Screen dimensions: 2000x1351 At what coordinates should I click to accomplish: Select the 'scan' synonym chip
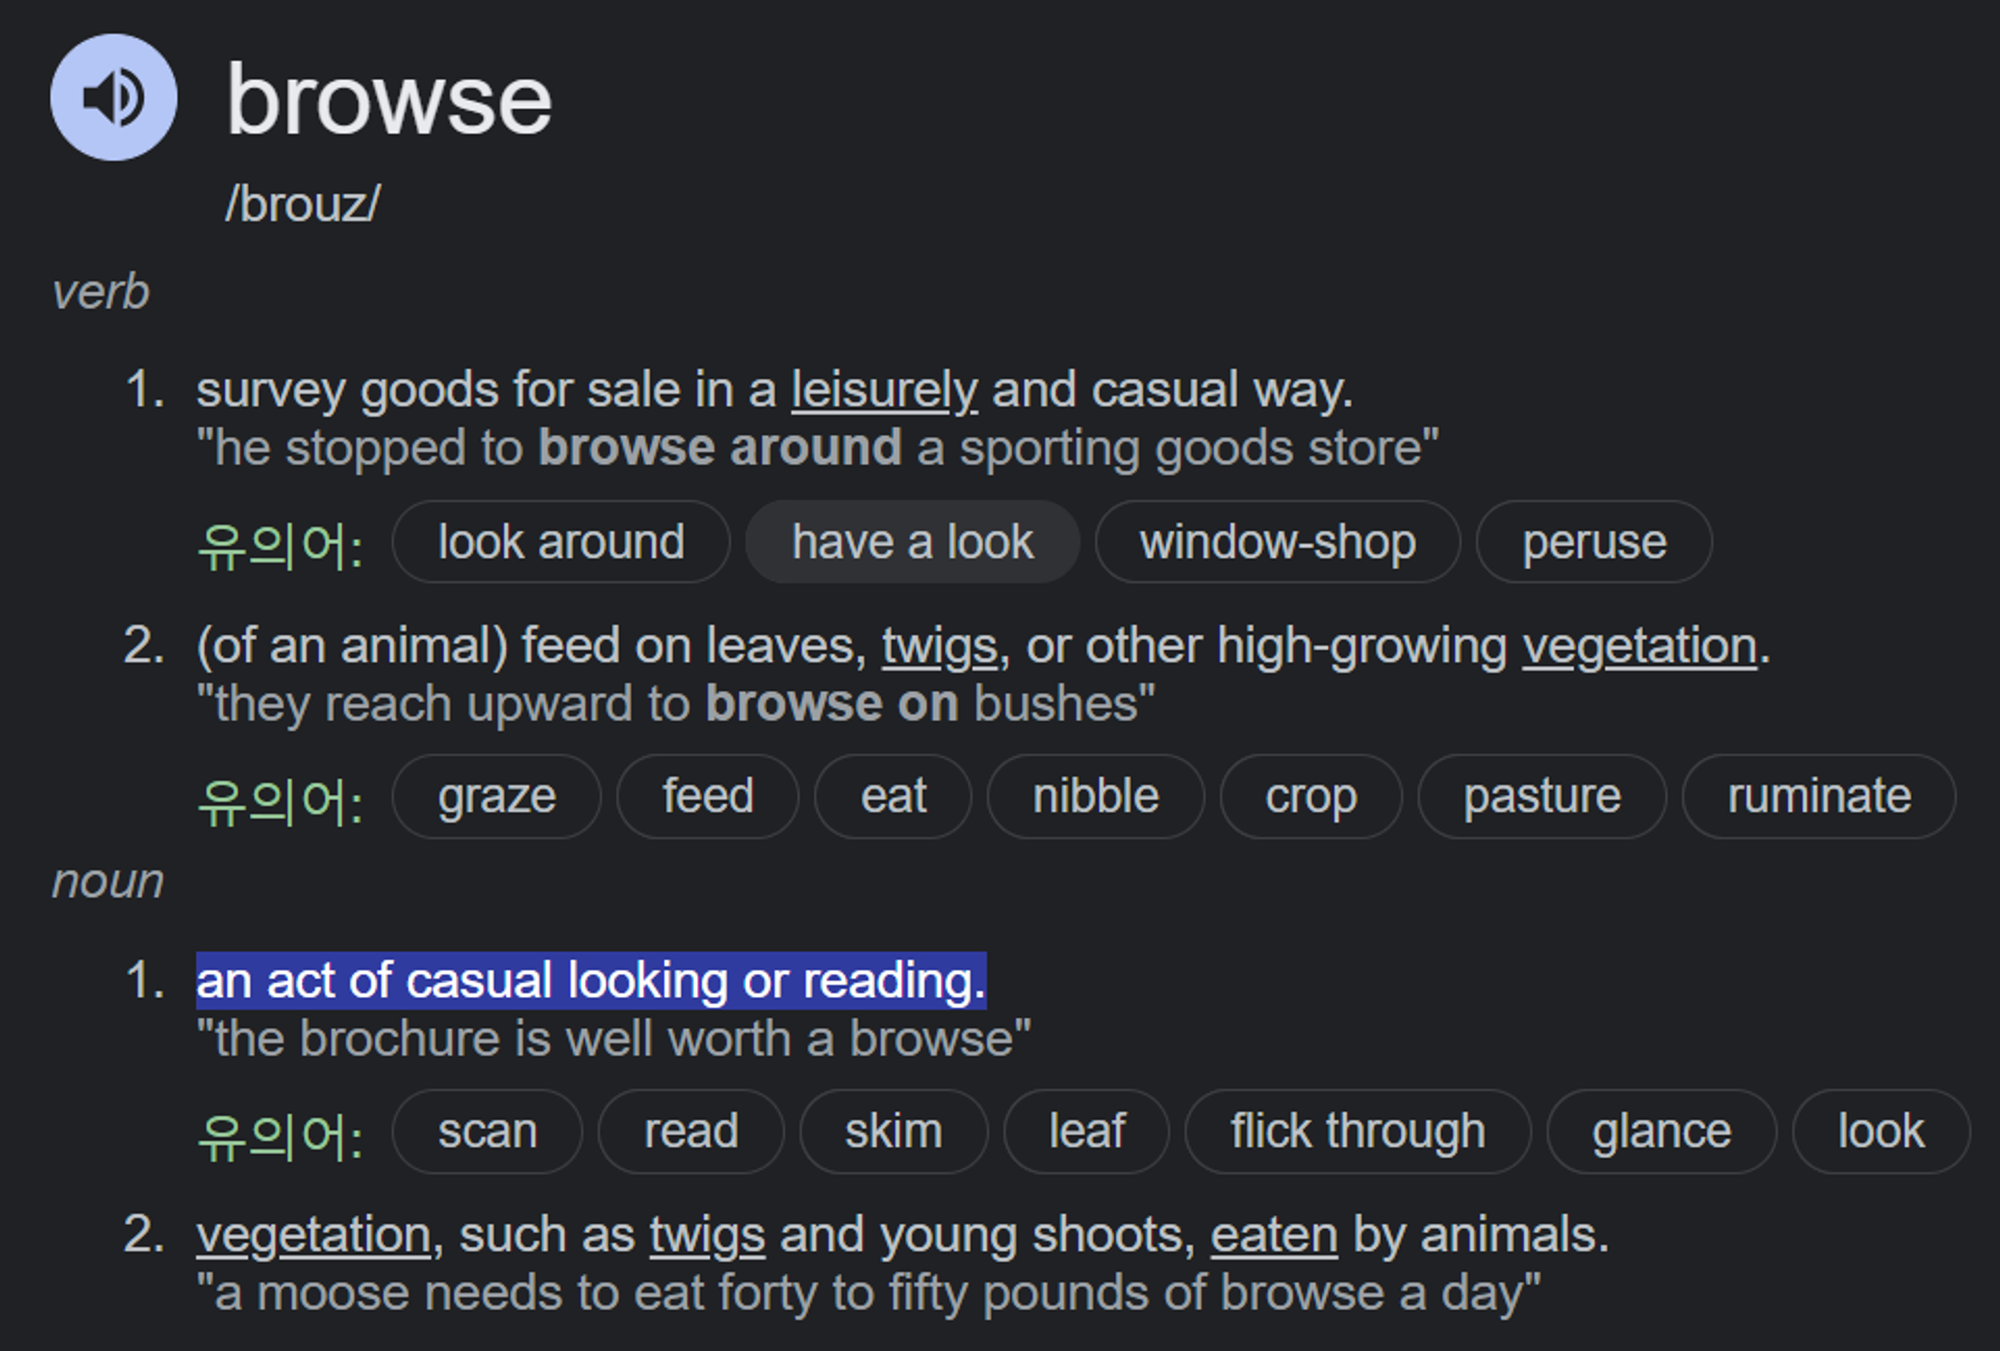487,1132
